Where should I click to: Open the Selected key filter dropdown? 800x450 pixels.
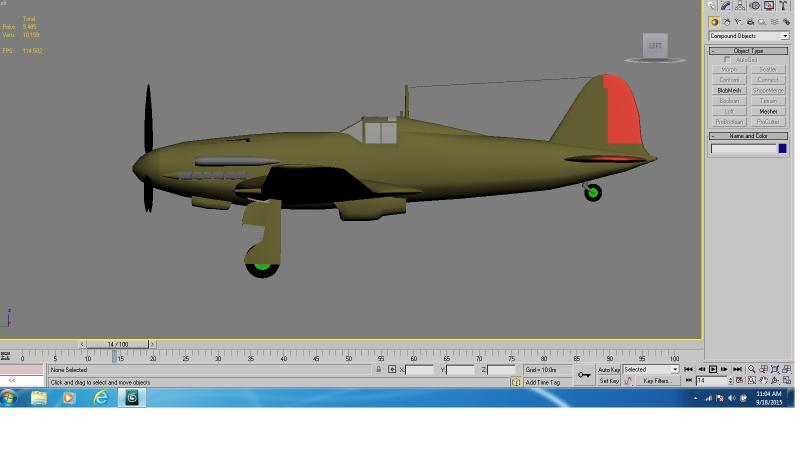[651, 369]
